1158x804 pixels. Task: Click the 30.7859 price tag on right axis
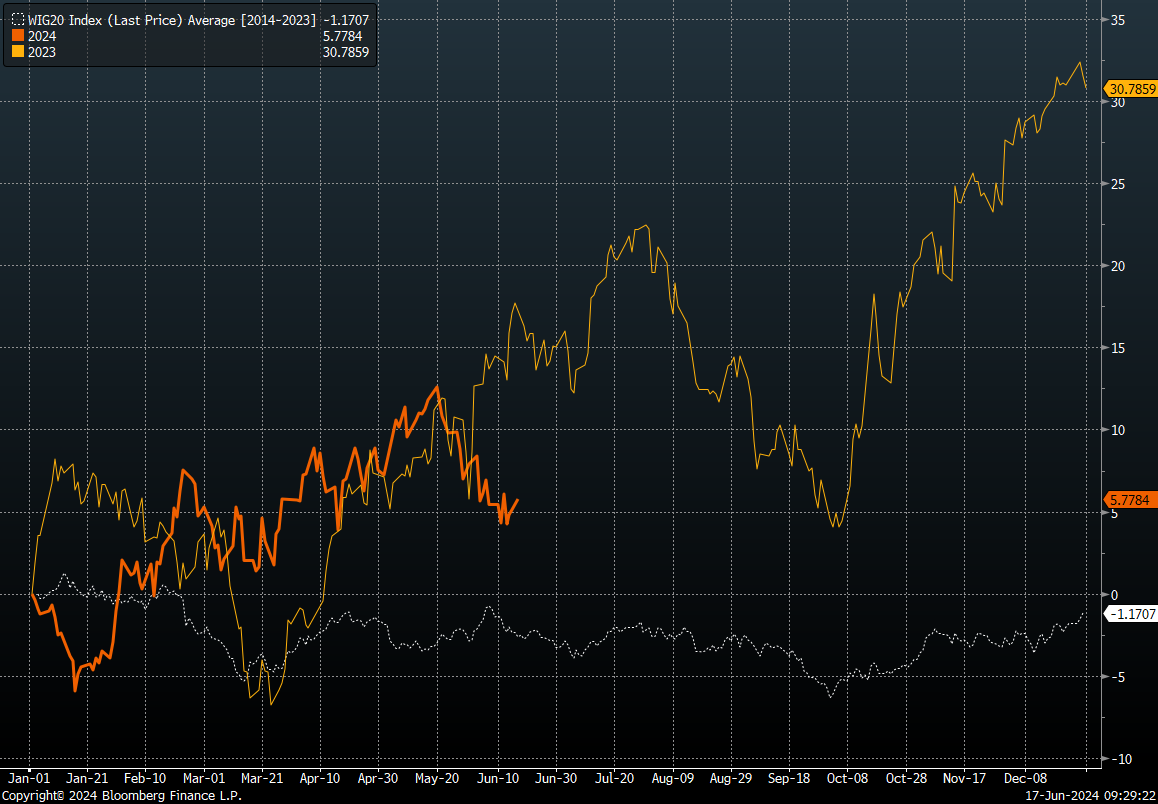1132,89
